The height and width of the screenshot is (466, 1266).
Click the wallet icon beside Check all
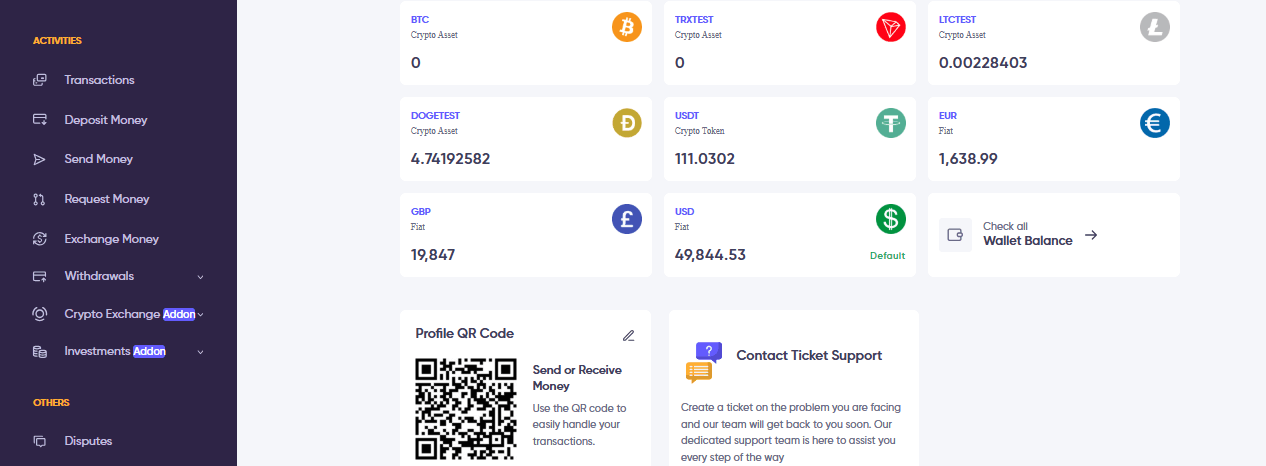tap(955, 235)
